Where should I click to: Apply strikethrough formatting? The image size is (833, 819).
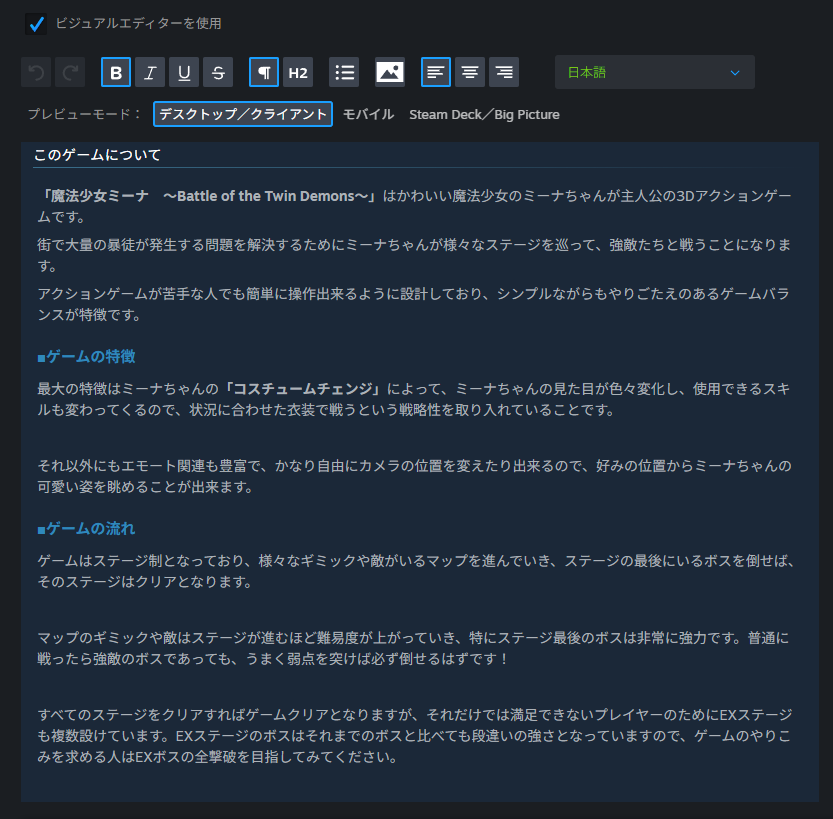[x=218, y=72]
